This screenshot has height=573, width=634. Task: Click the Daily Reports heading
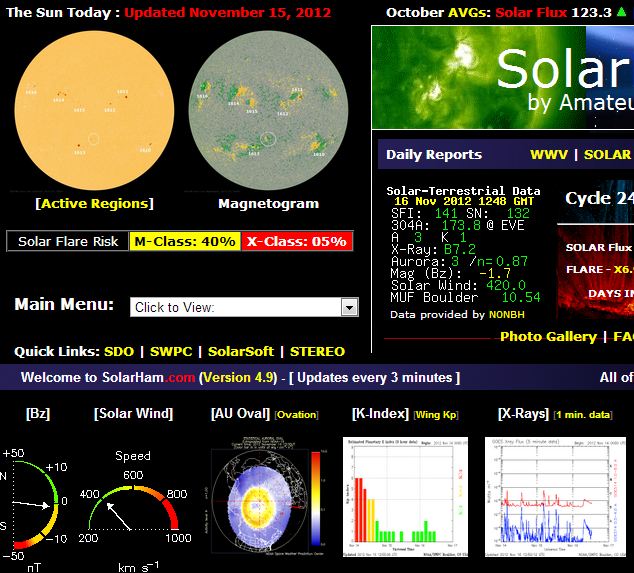(x=434, y=154)
